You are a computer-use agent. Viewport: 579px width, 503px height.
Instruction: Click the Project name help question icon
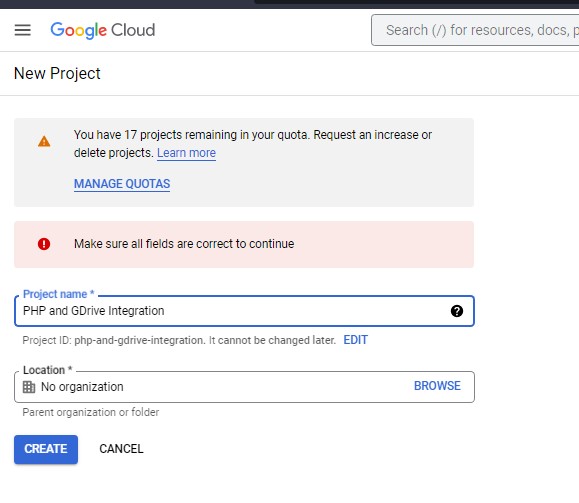457,311
